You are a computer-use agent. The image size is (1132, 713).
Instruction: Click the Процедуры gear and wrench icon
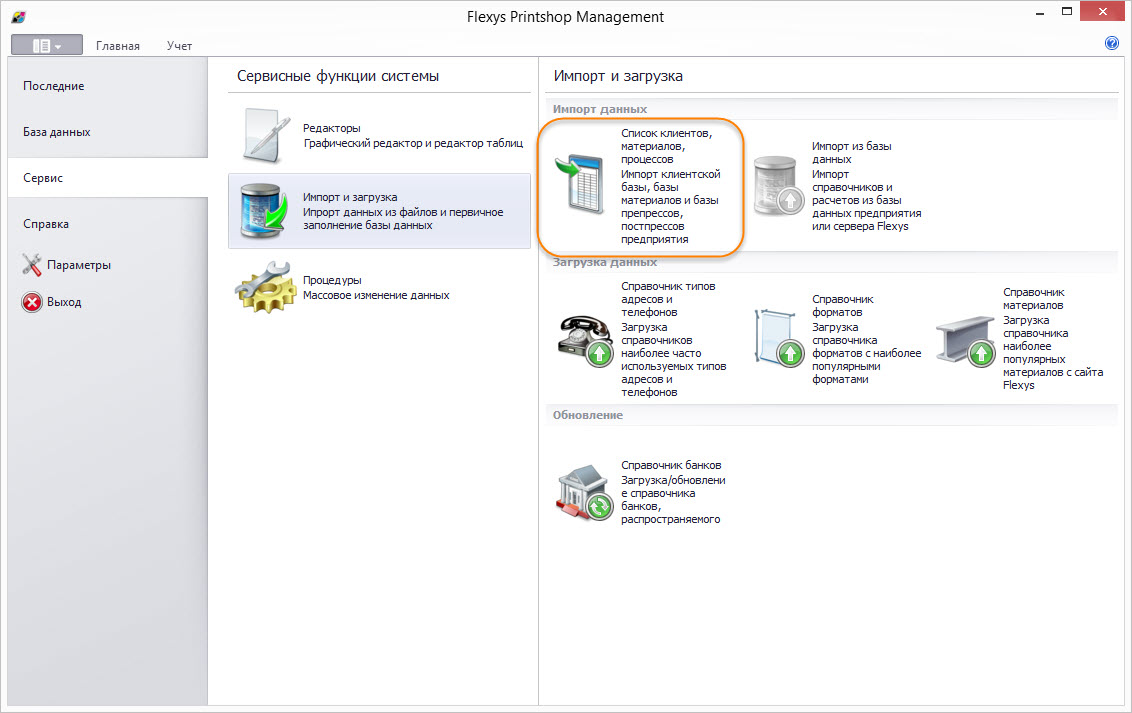266,287
